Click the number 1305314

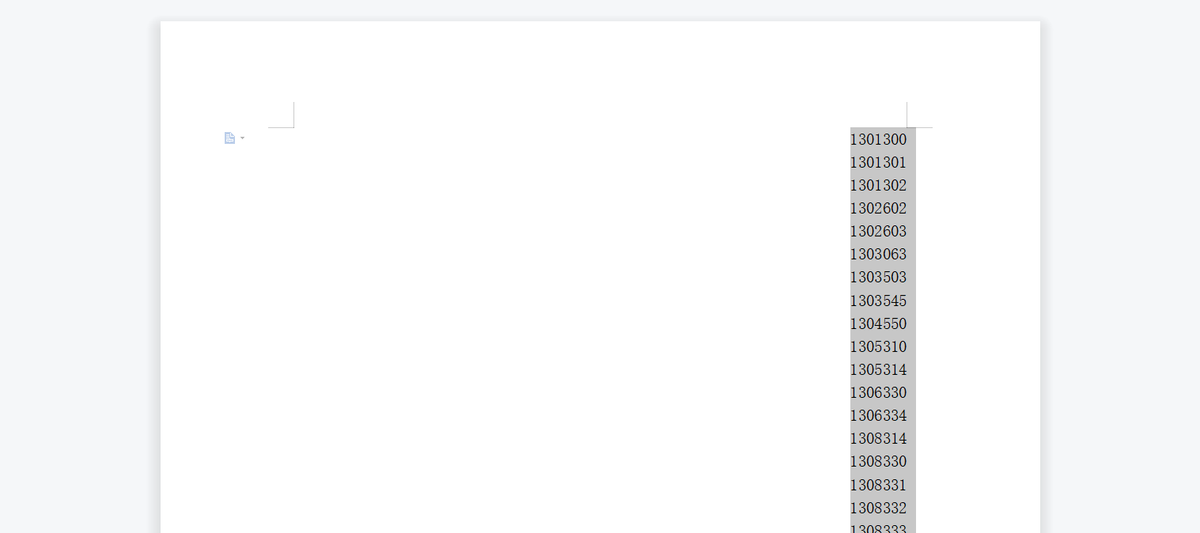tap(878, 370)
